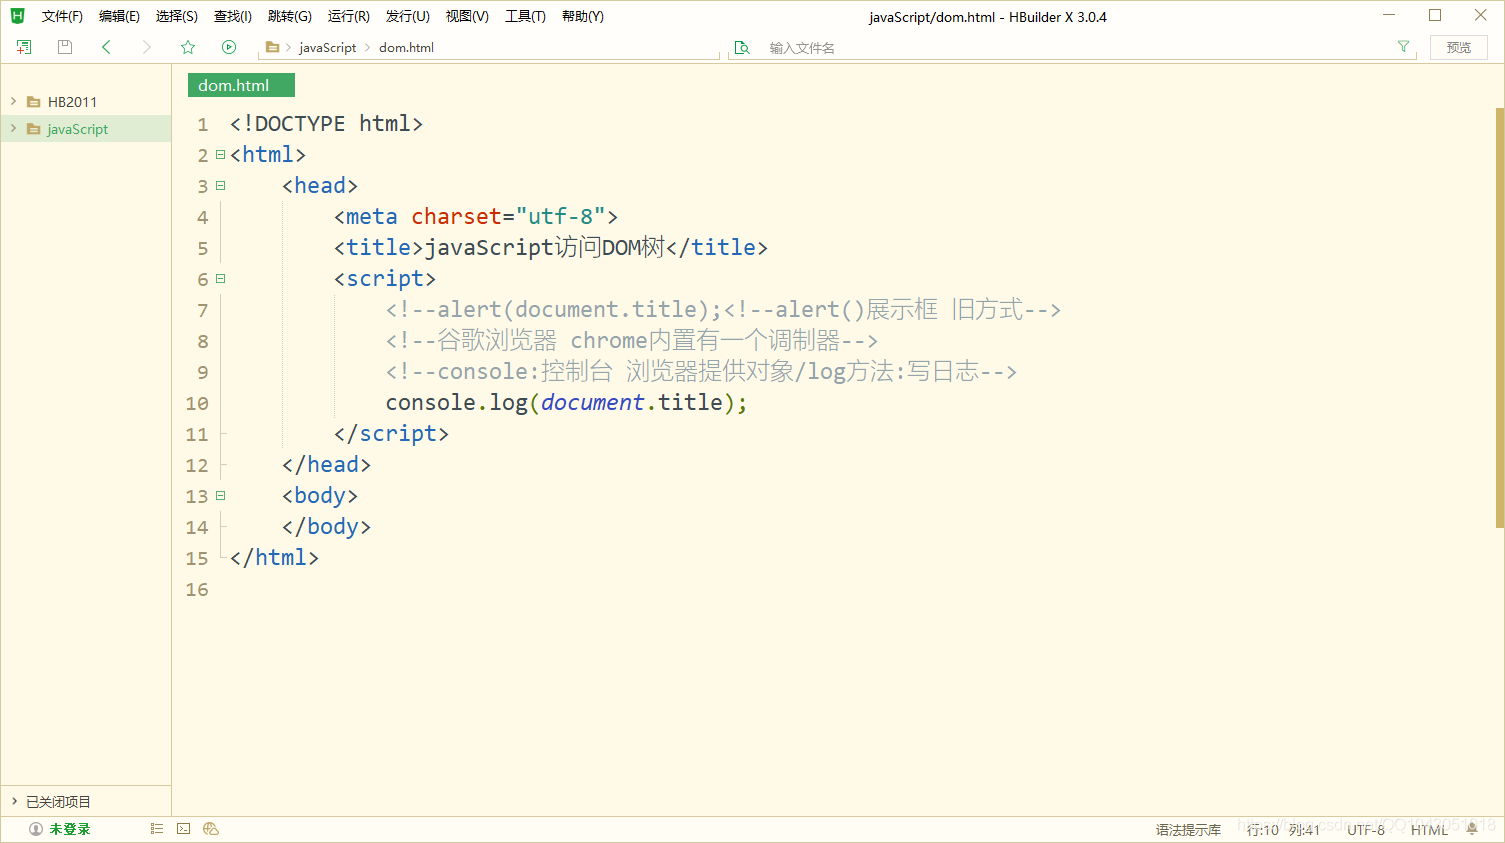
Task: Open the document outline list icon
Action: pos(157,829)
